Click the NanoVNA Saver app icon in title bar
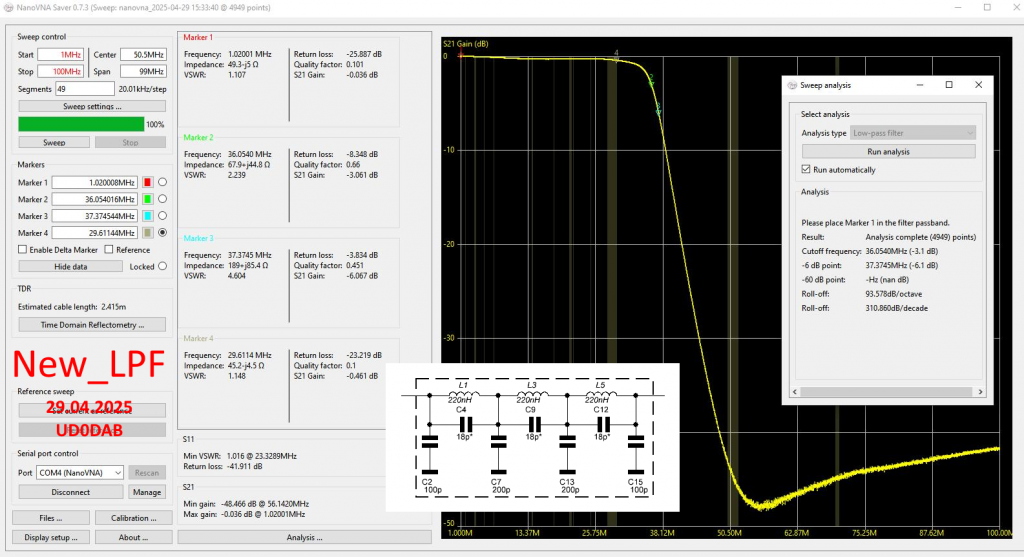Screen dimensions: 1024x557 8,7
